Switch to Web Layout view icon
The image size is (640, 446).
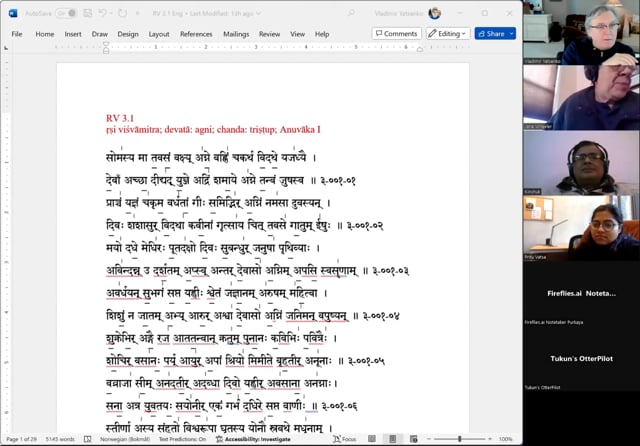coord(413,439)
